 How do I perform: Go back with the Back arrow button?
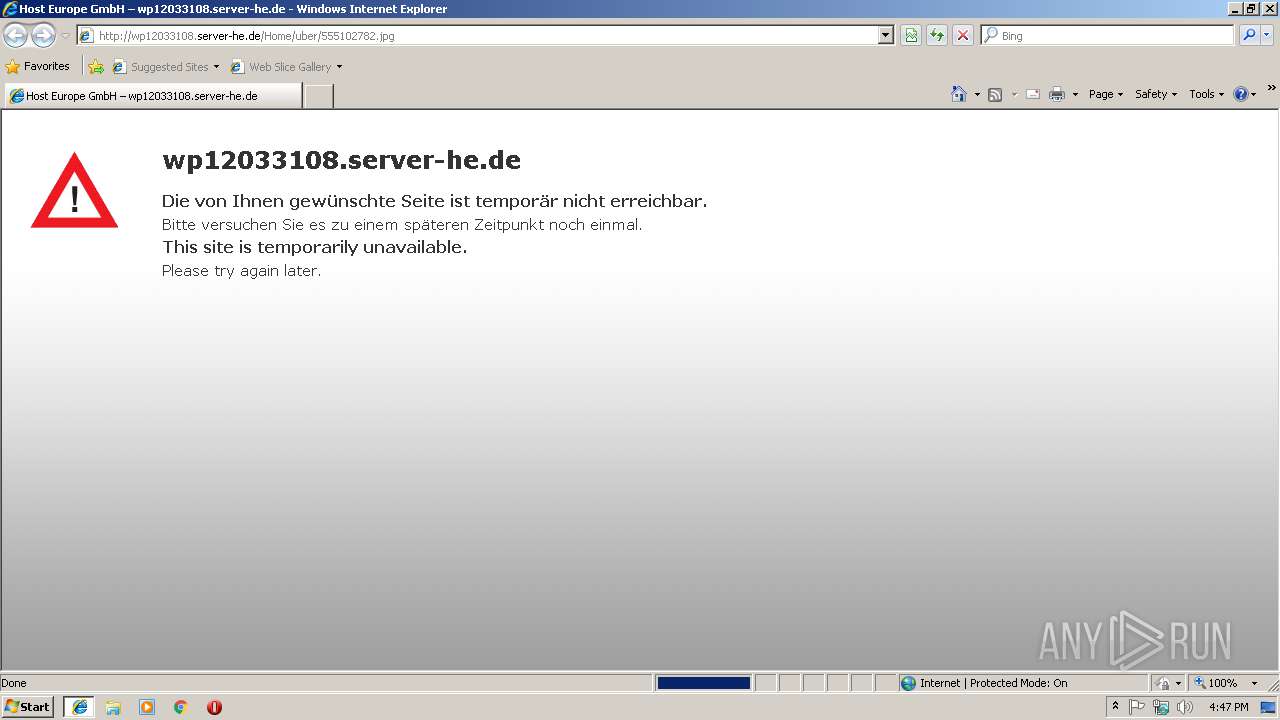coord(15,36)
